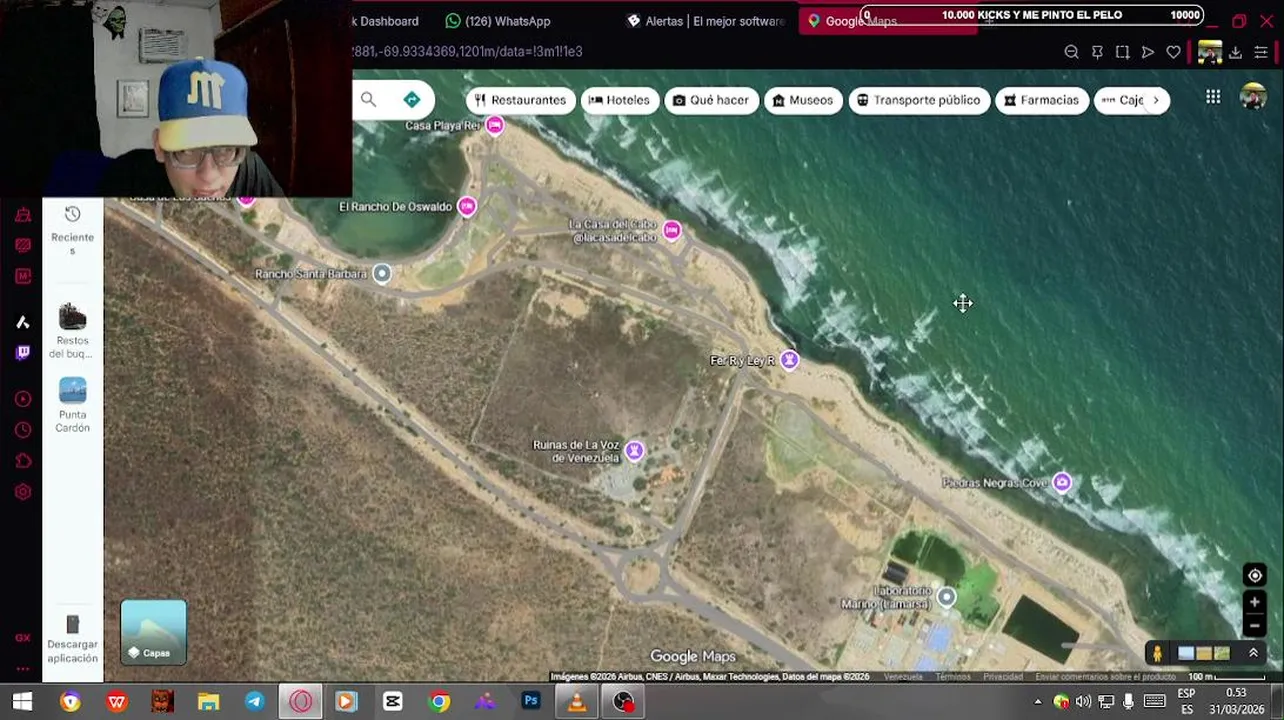Open the Recientes panel
Viewport: 1284px width, 720px height.
click(72, 229)
